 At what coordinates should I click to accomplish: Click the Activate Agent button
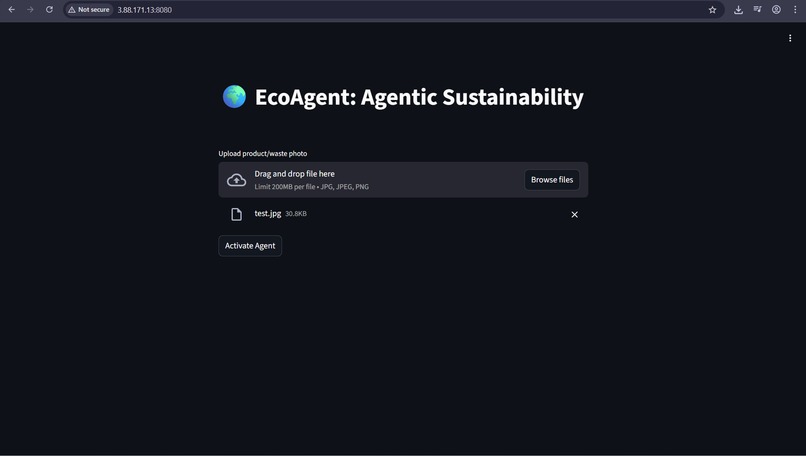[250, 246]
